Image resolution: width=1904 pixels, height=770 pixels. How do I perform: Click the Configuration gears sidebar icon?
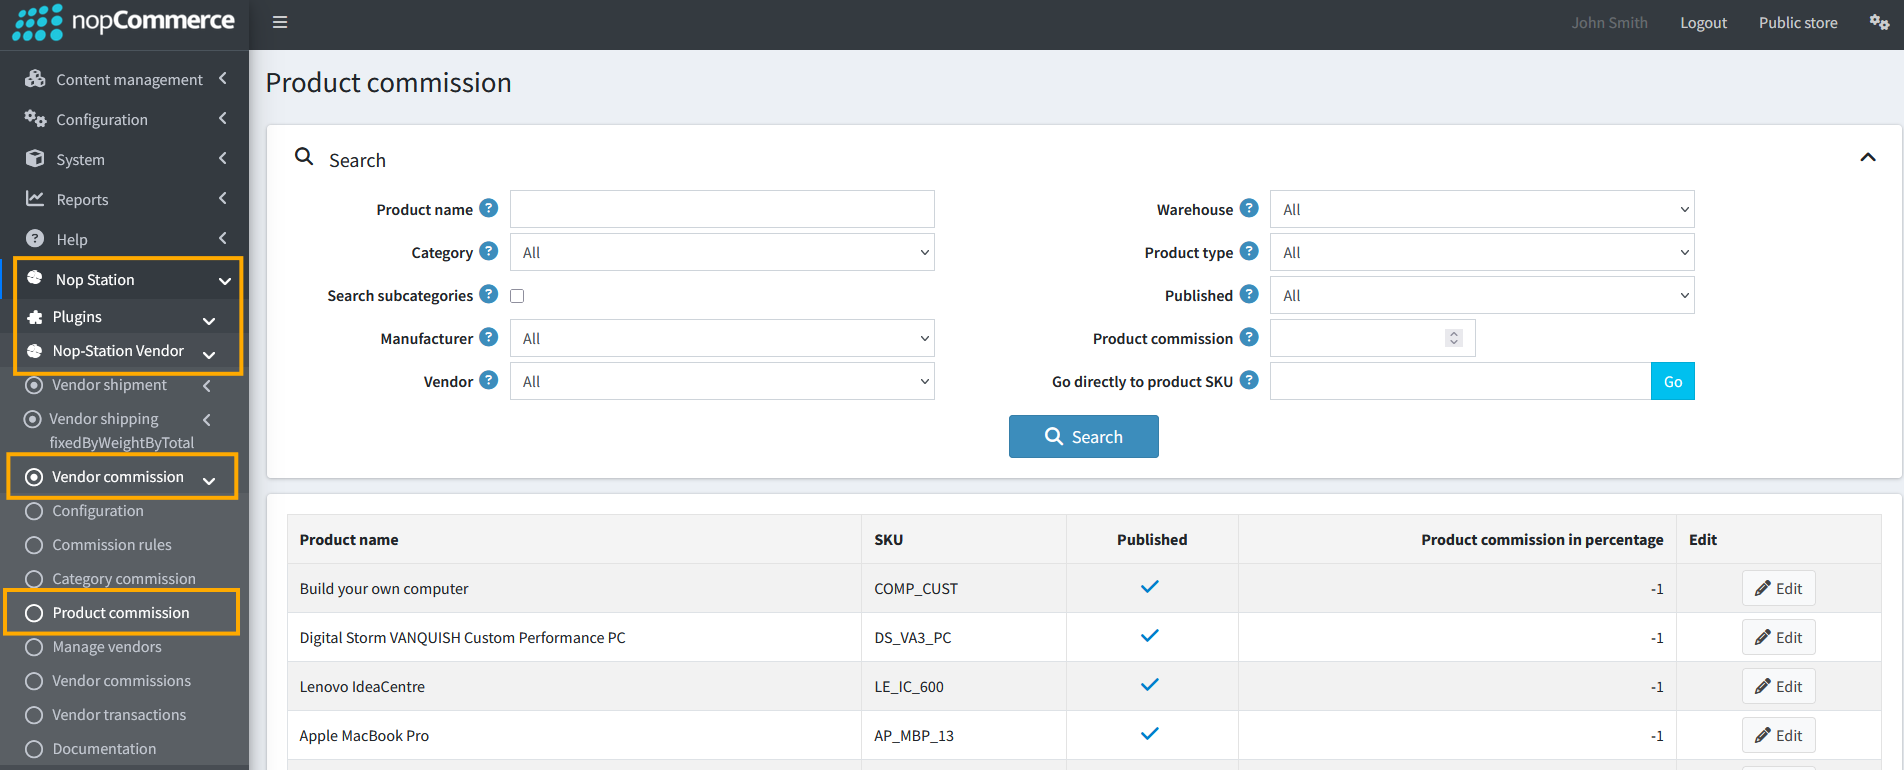(x=35, y=119)
